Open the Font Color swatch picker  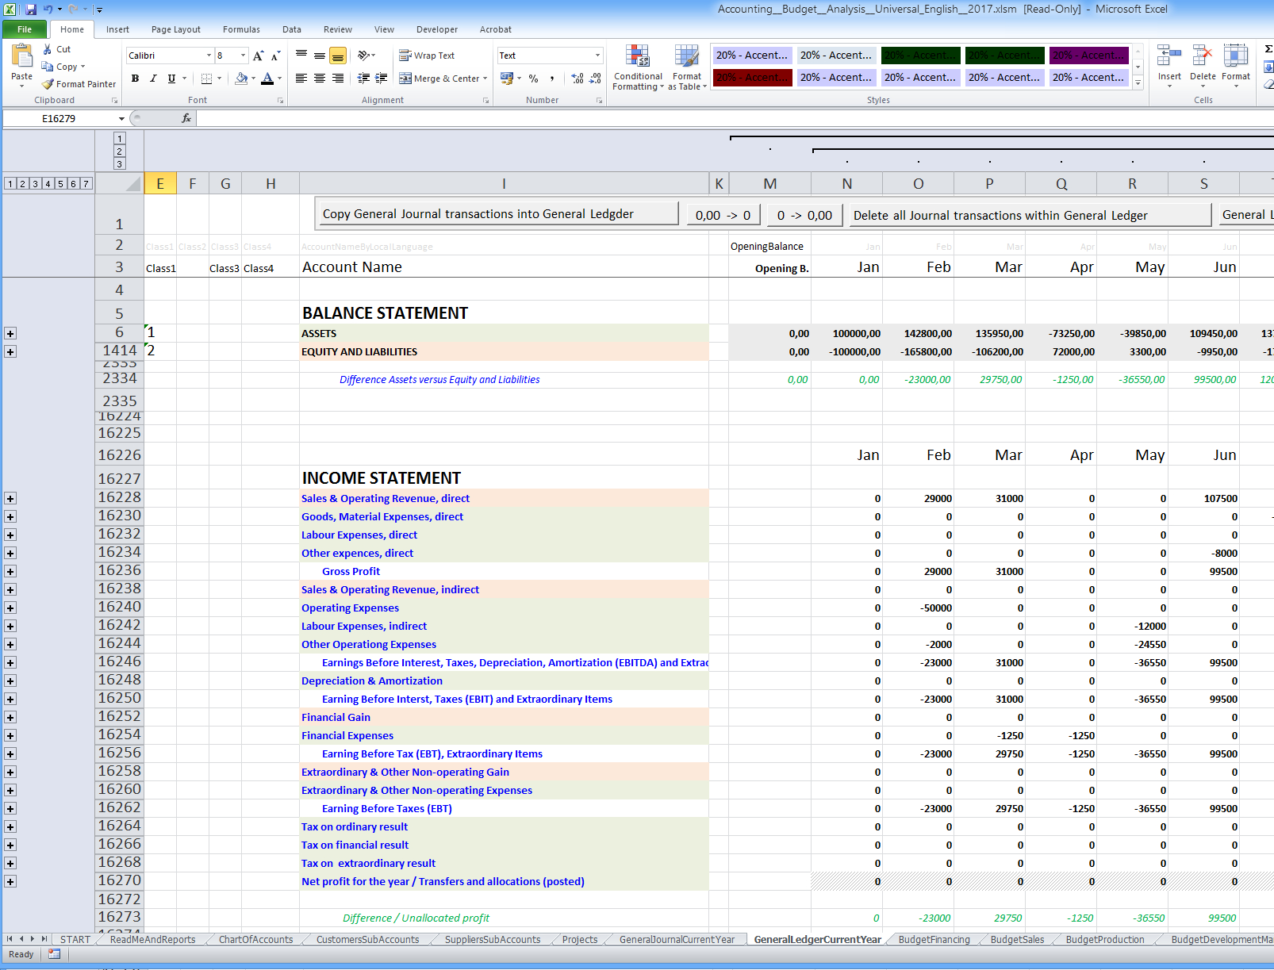(278, 78)
